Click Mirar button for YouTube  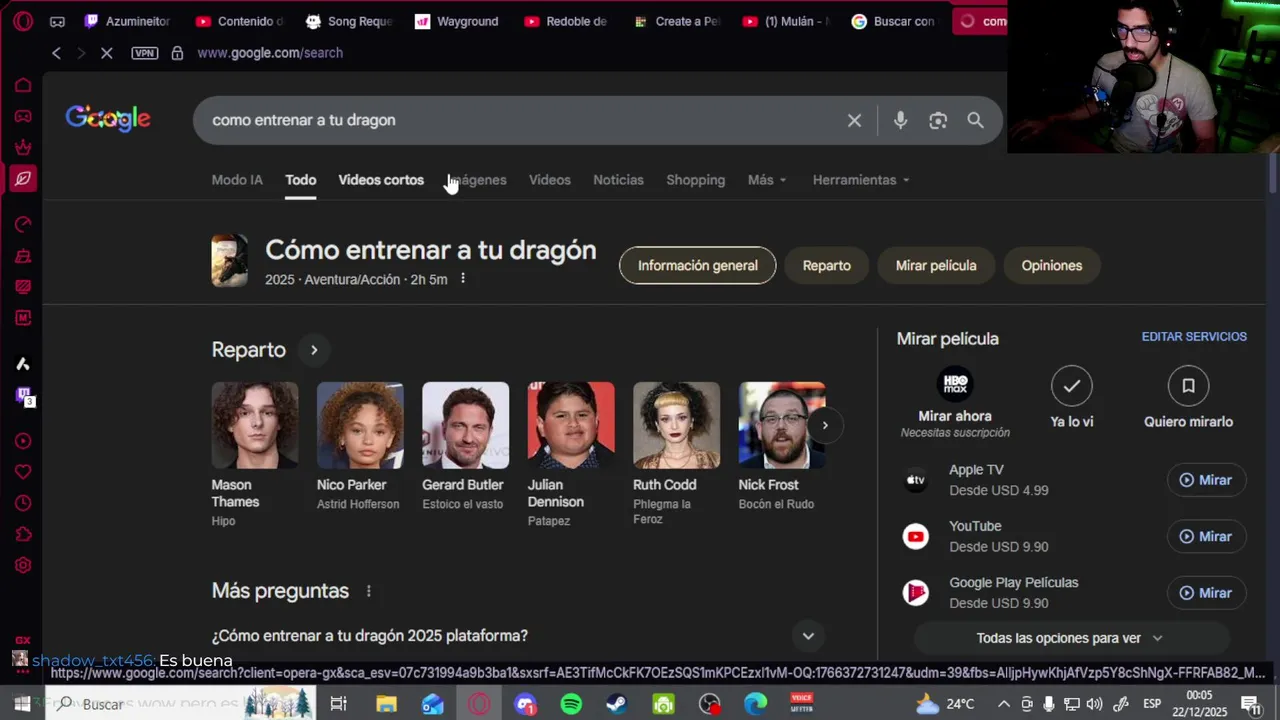(1206, 536)
